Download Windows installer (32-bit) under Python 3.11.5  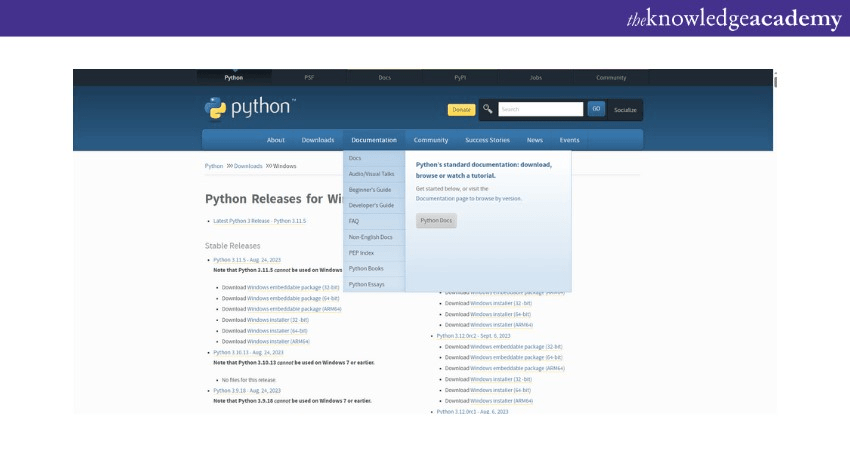278,320
